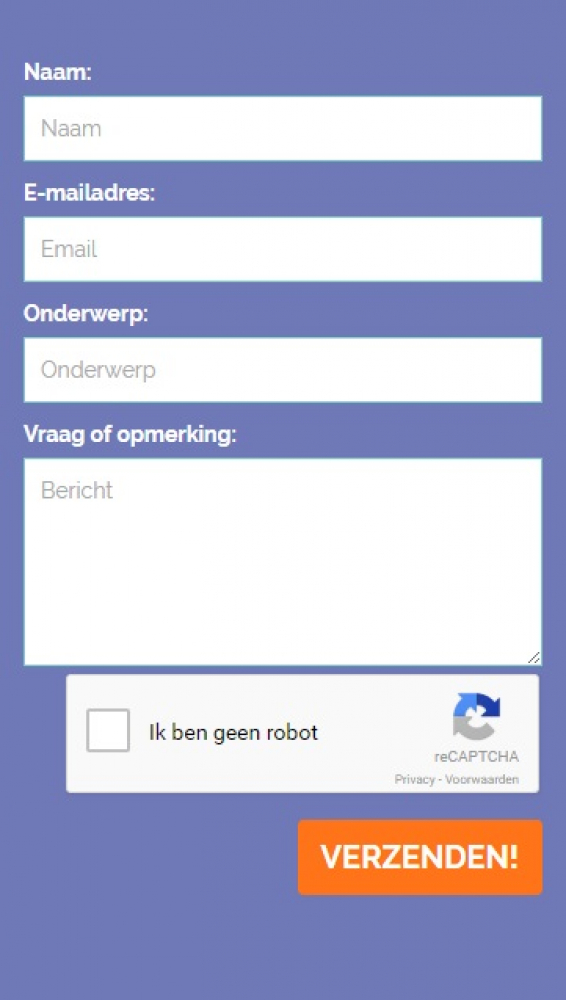Tick the "Ik ben geen robot" checkbox

(x=108, y=730)
